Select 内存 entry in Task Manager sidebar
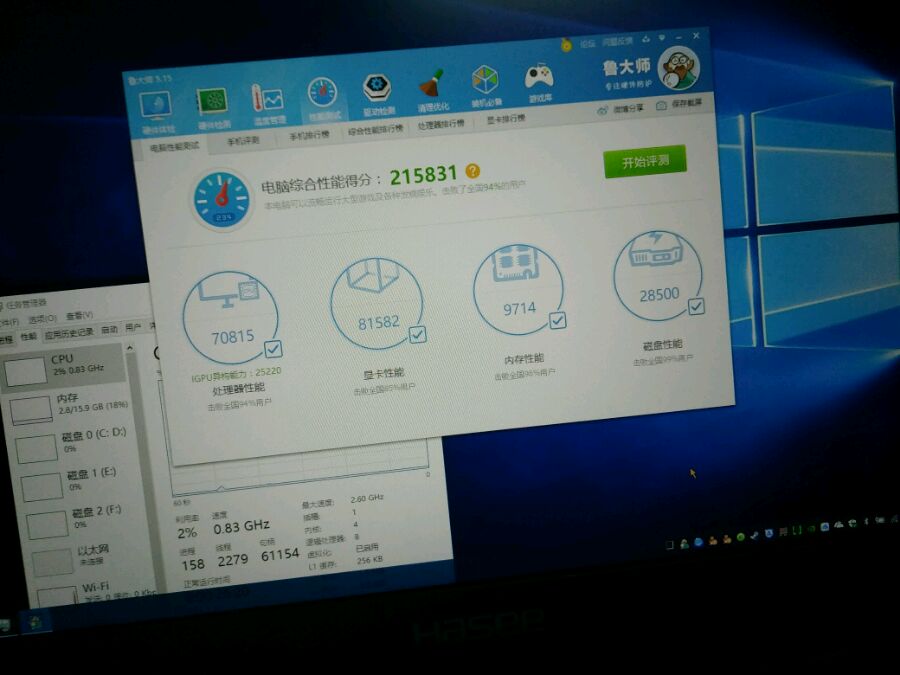 [x=68, y=407]
